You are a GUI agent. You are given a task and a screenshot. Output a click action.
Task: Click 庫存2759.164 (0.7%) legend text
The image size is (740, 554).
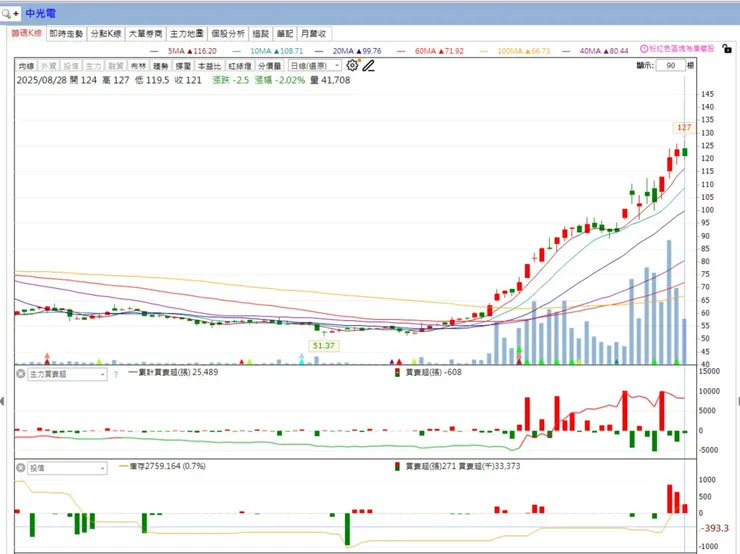click(x=168, y=466)
